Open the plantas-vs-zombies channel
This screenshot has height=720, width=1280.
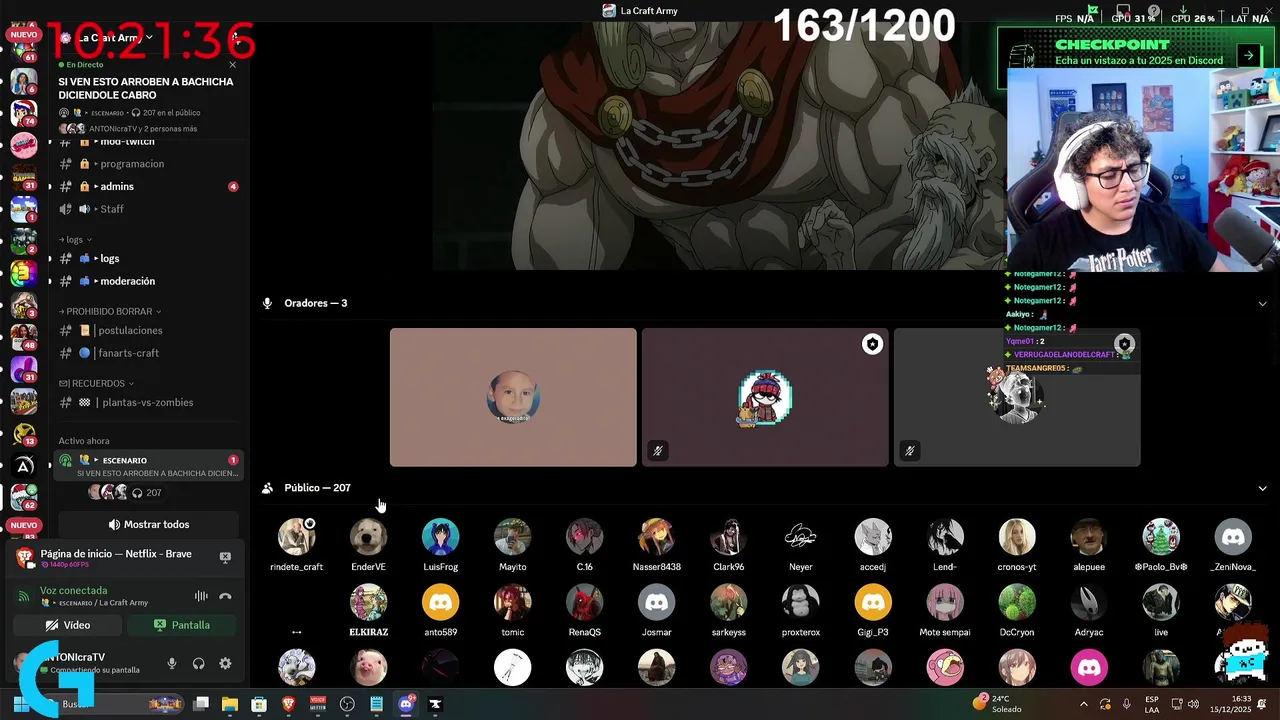(148, 402)
